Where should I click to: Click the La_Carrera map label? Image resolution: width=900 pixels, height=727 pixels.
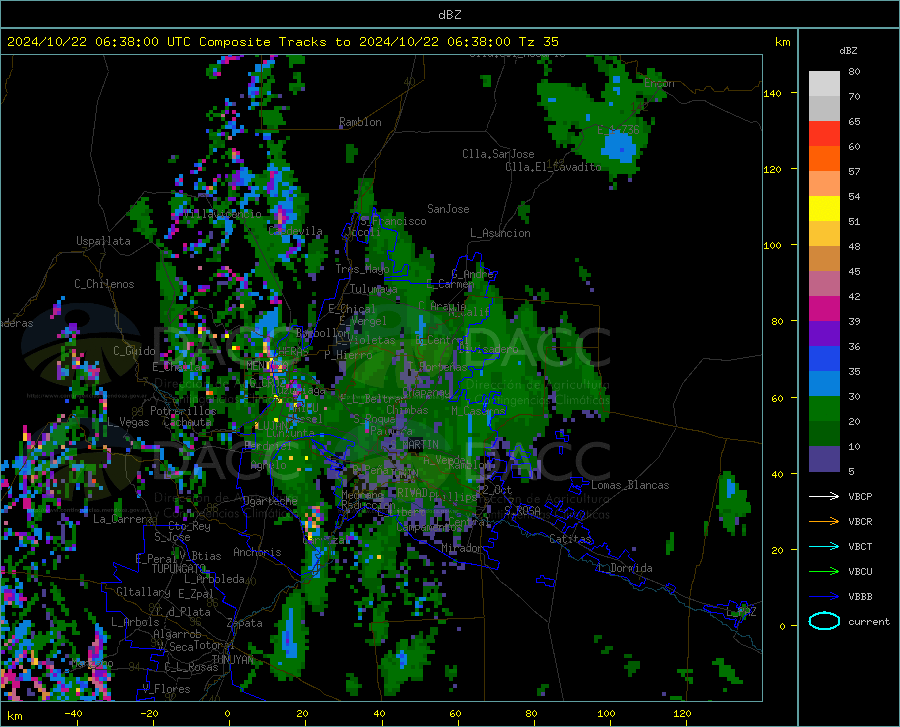(x=123, y=519)
